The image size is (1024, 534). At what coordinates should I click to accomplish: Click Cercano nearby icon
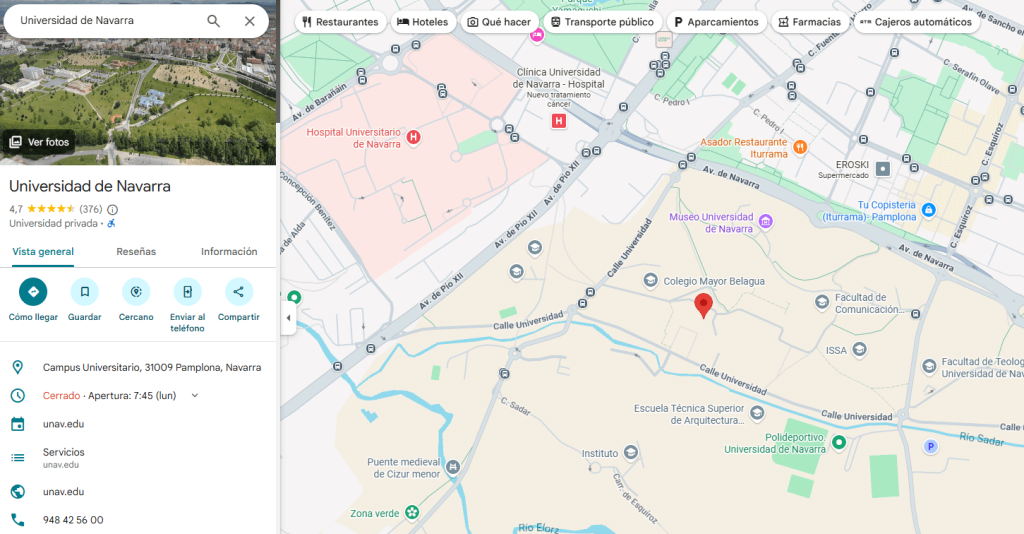(136, 292)
